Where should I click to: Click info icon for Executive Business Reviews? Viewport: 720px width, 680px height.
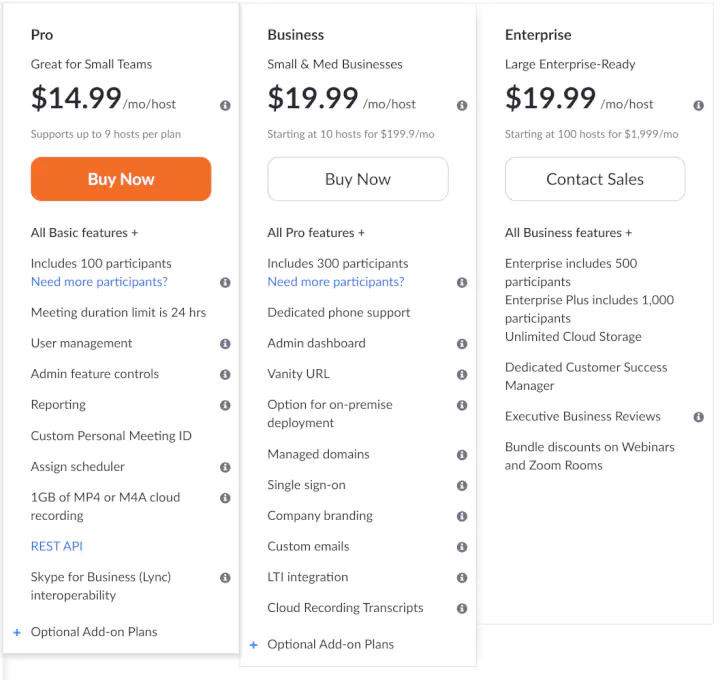(x=698, y=417)
